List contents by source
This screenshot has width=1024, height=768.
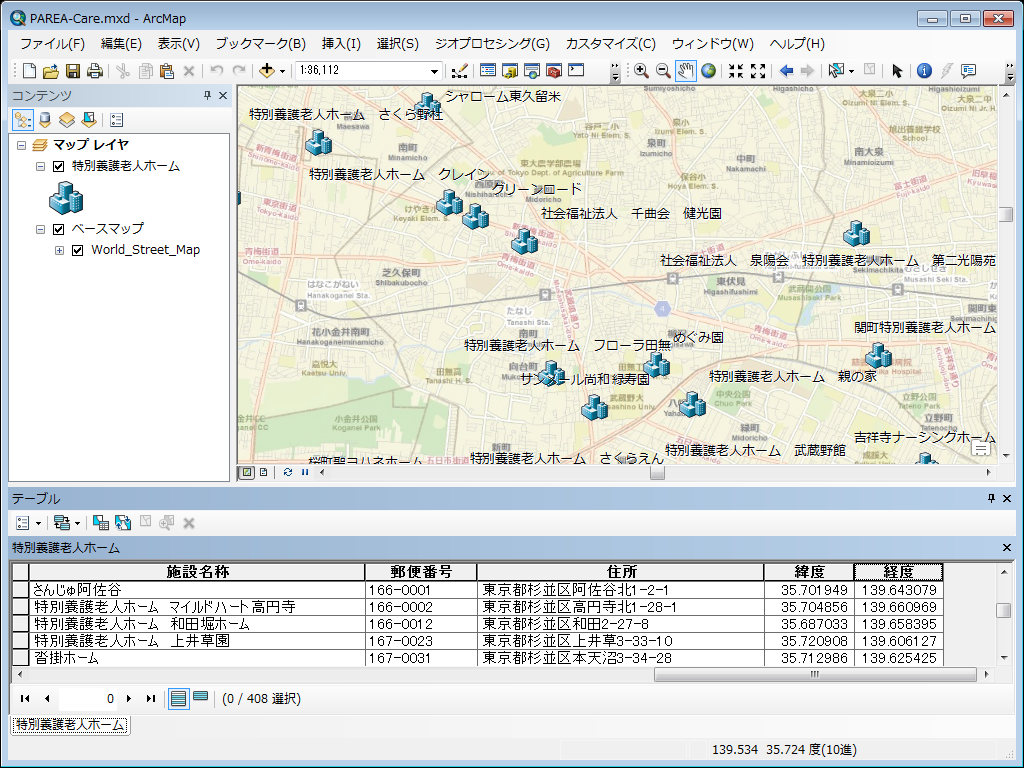(45, 120)
